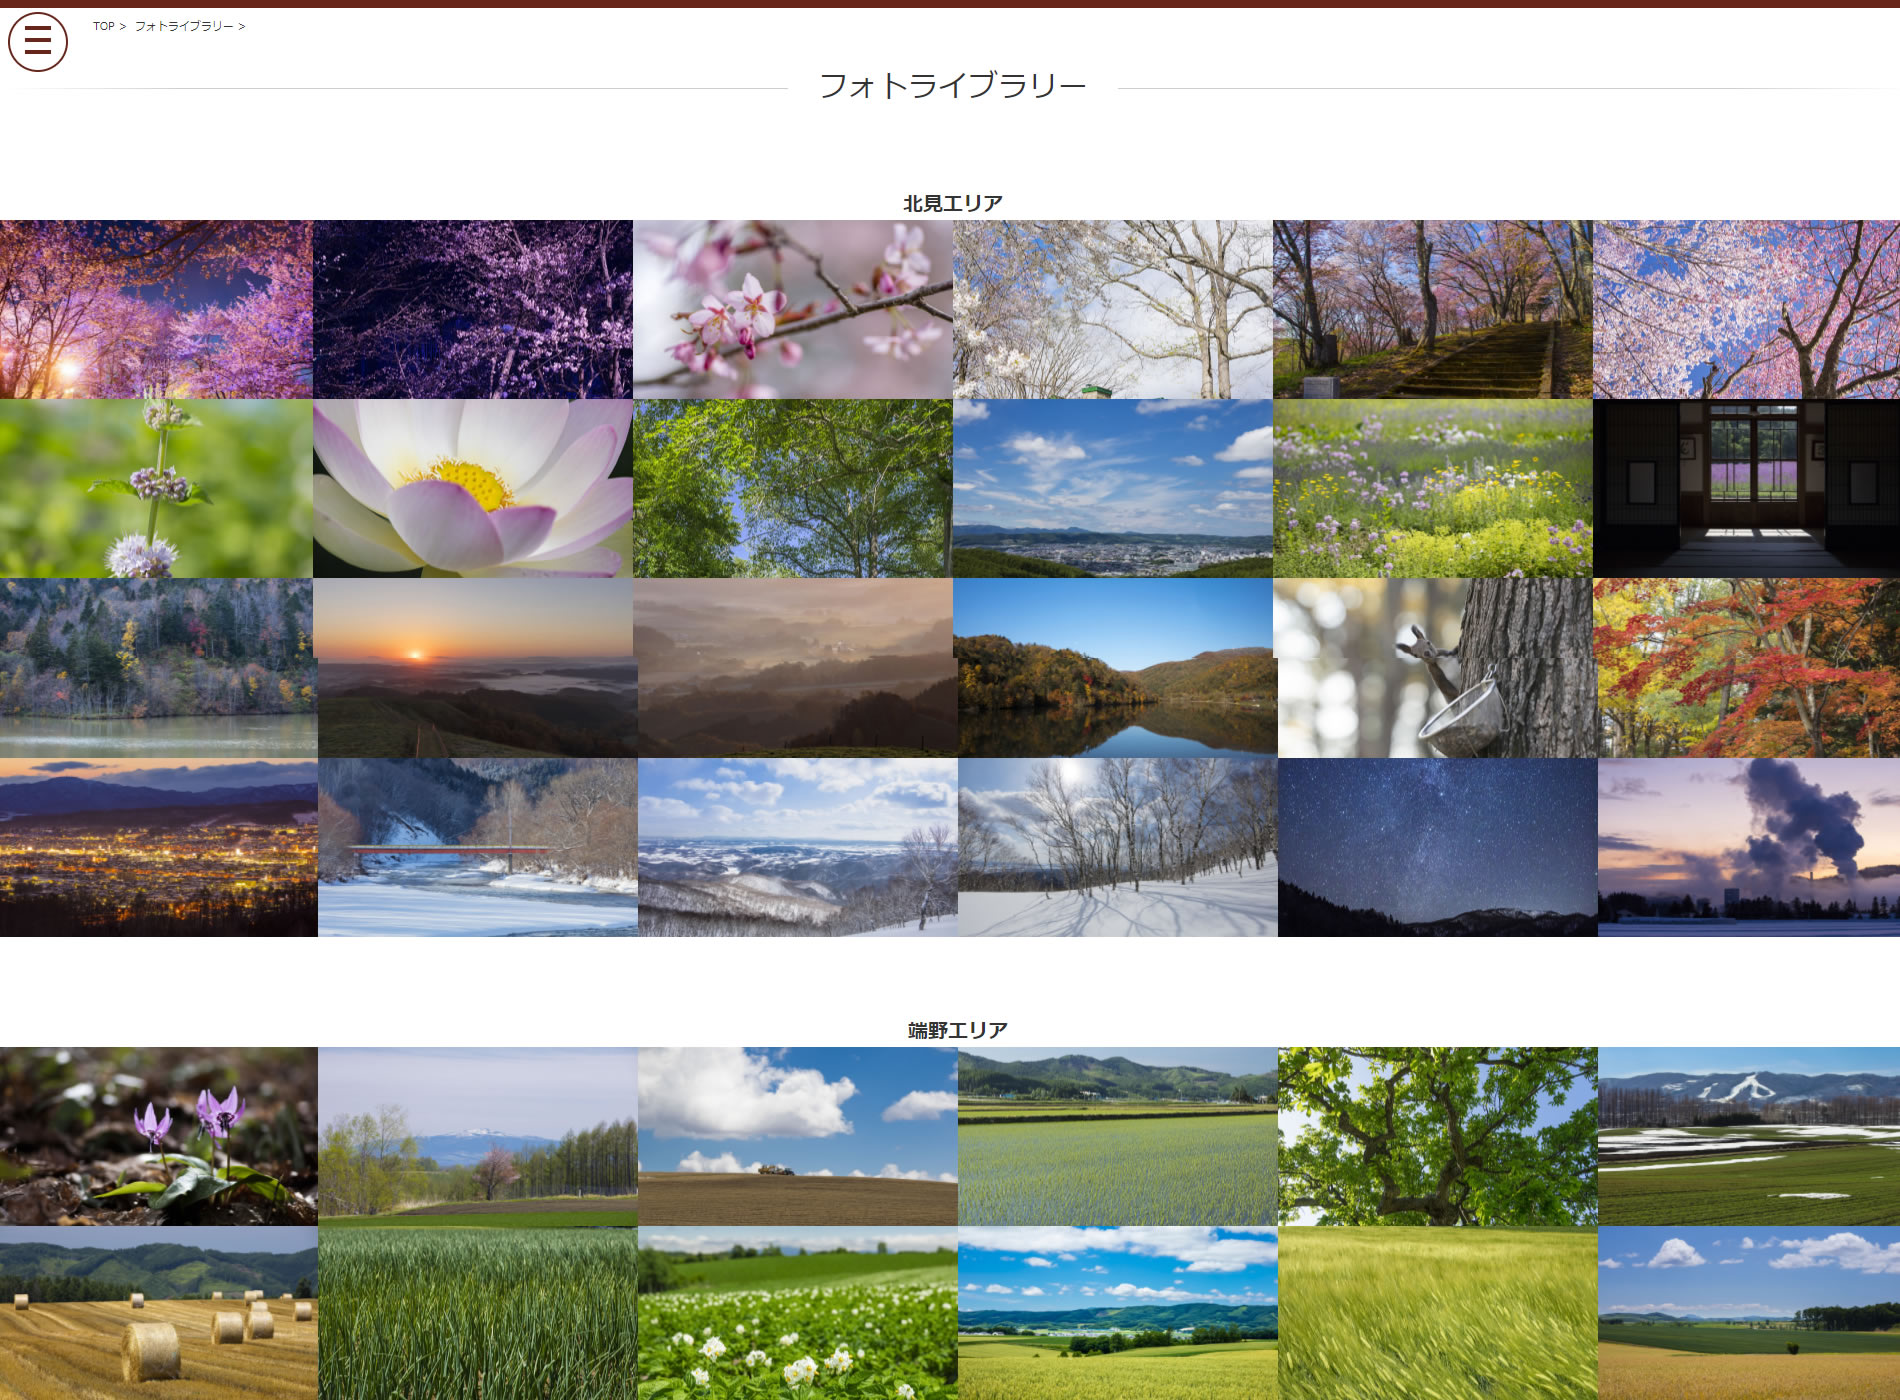View the misty brown hills photo

click(x=798, y=668)
